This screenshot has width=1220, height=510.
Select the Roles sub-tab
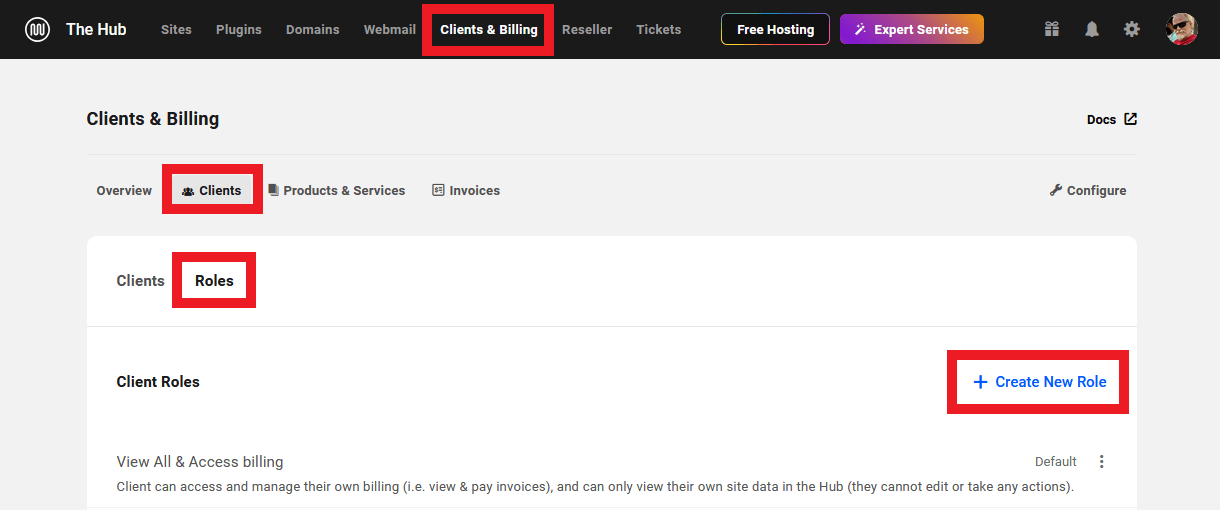(214, 281)
